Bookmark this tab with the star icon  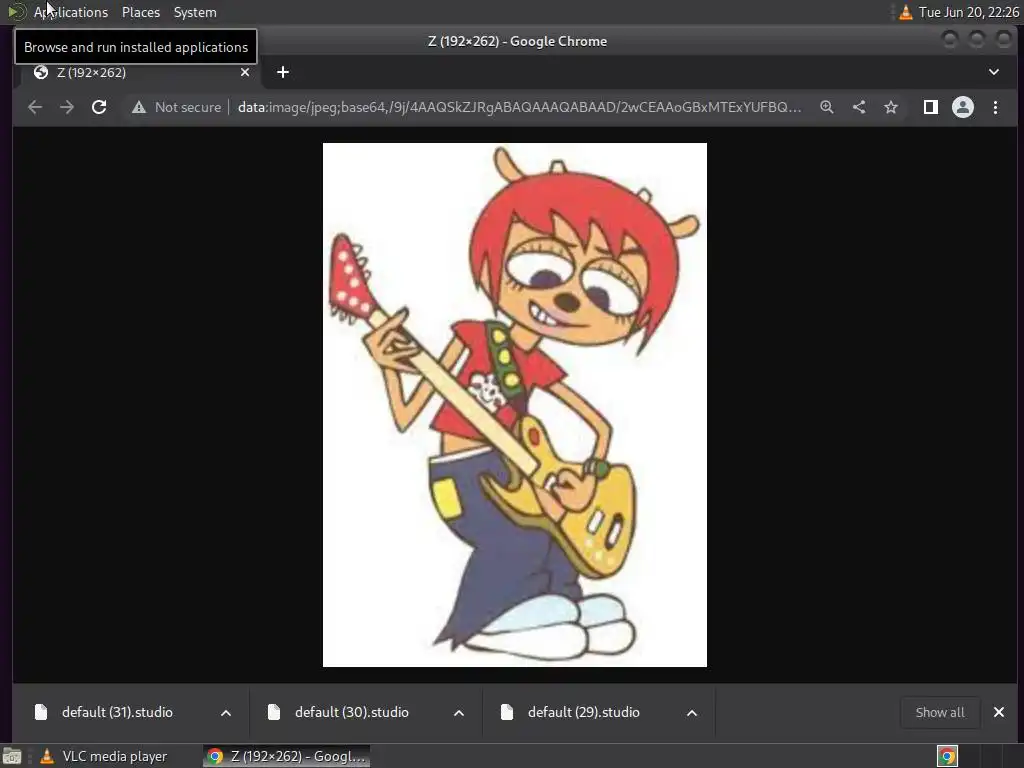891,107
